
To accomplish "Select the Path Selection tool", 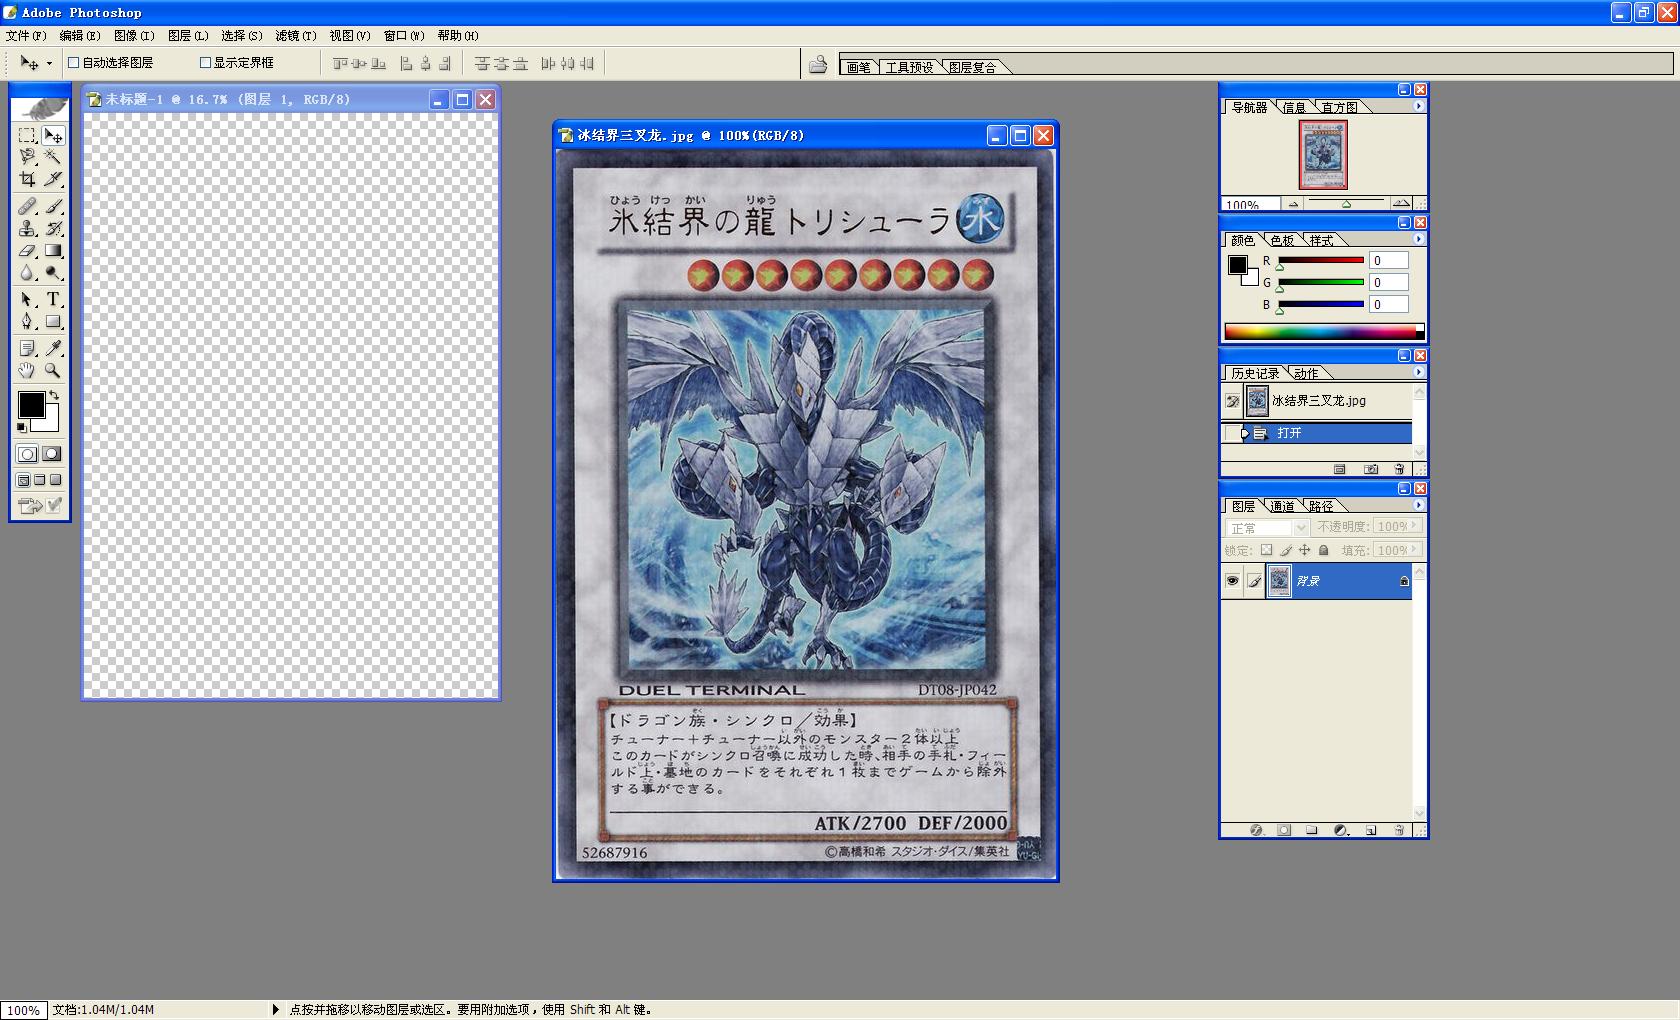I will point(27,299).
